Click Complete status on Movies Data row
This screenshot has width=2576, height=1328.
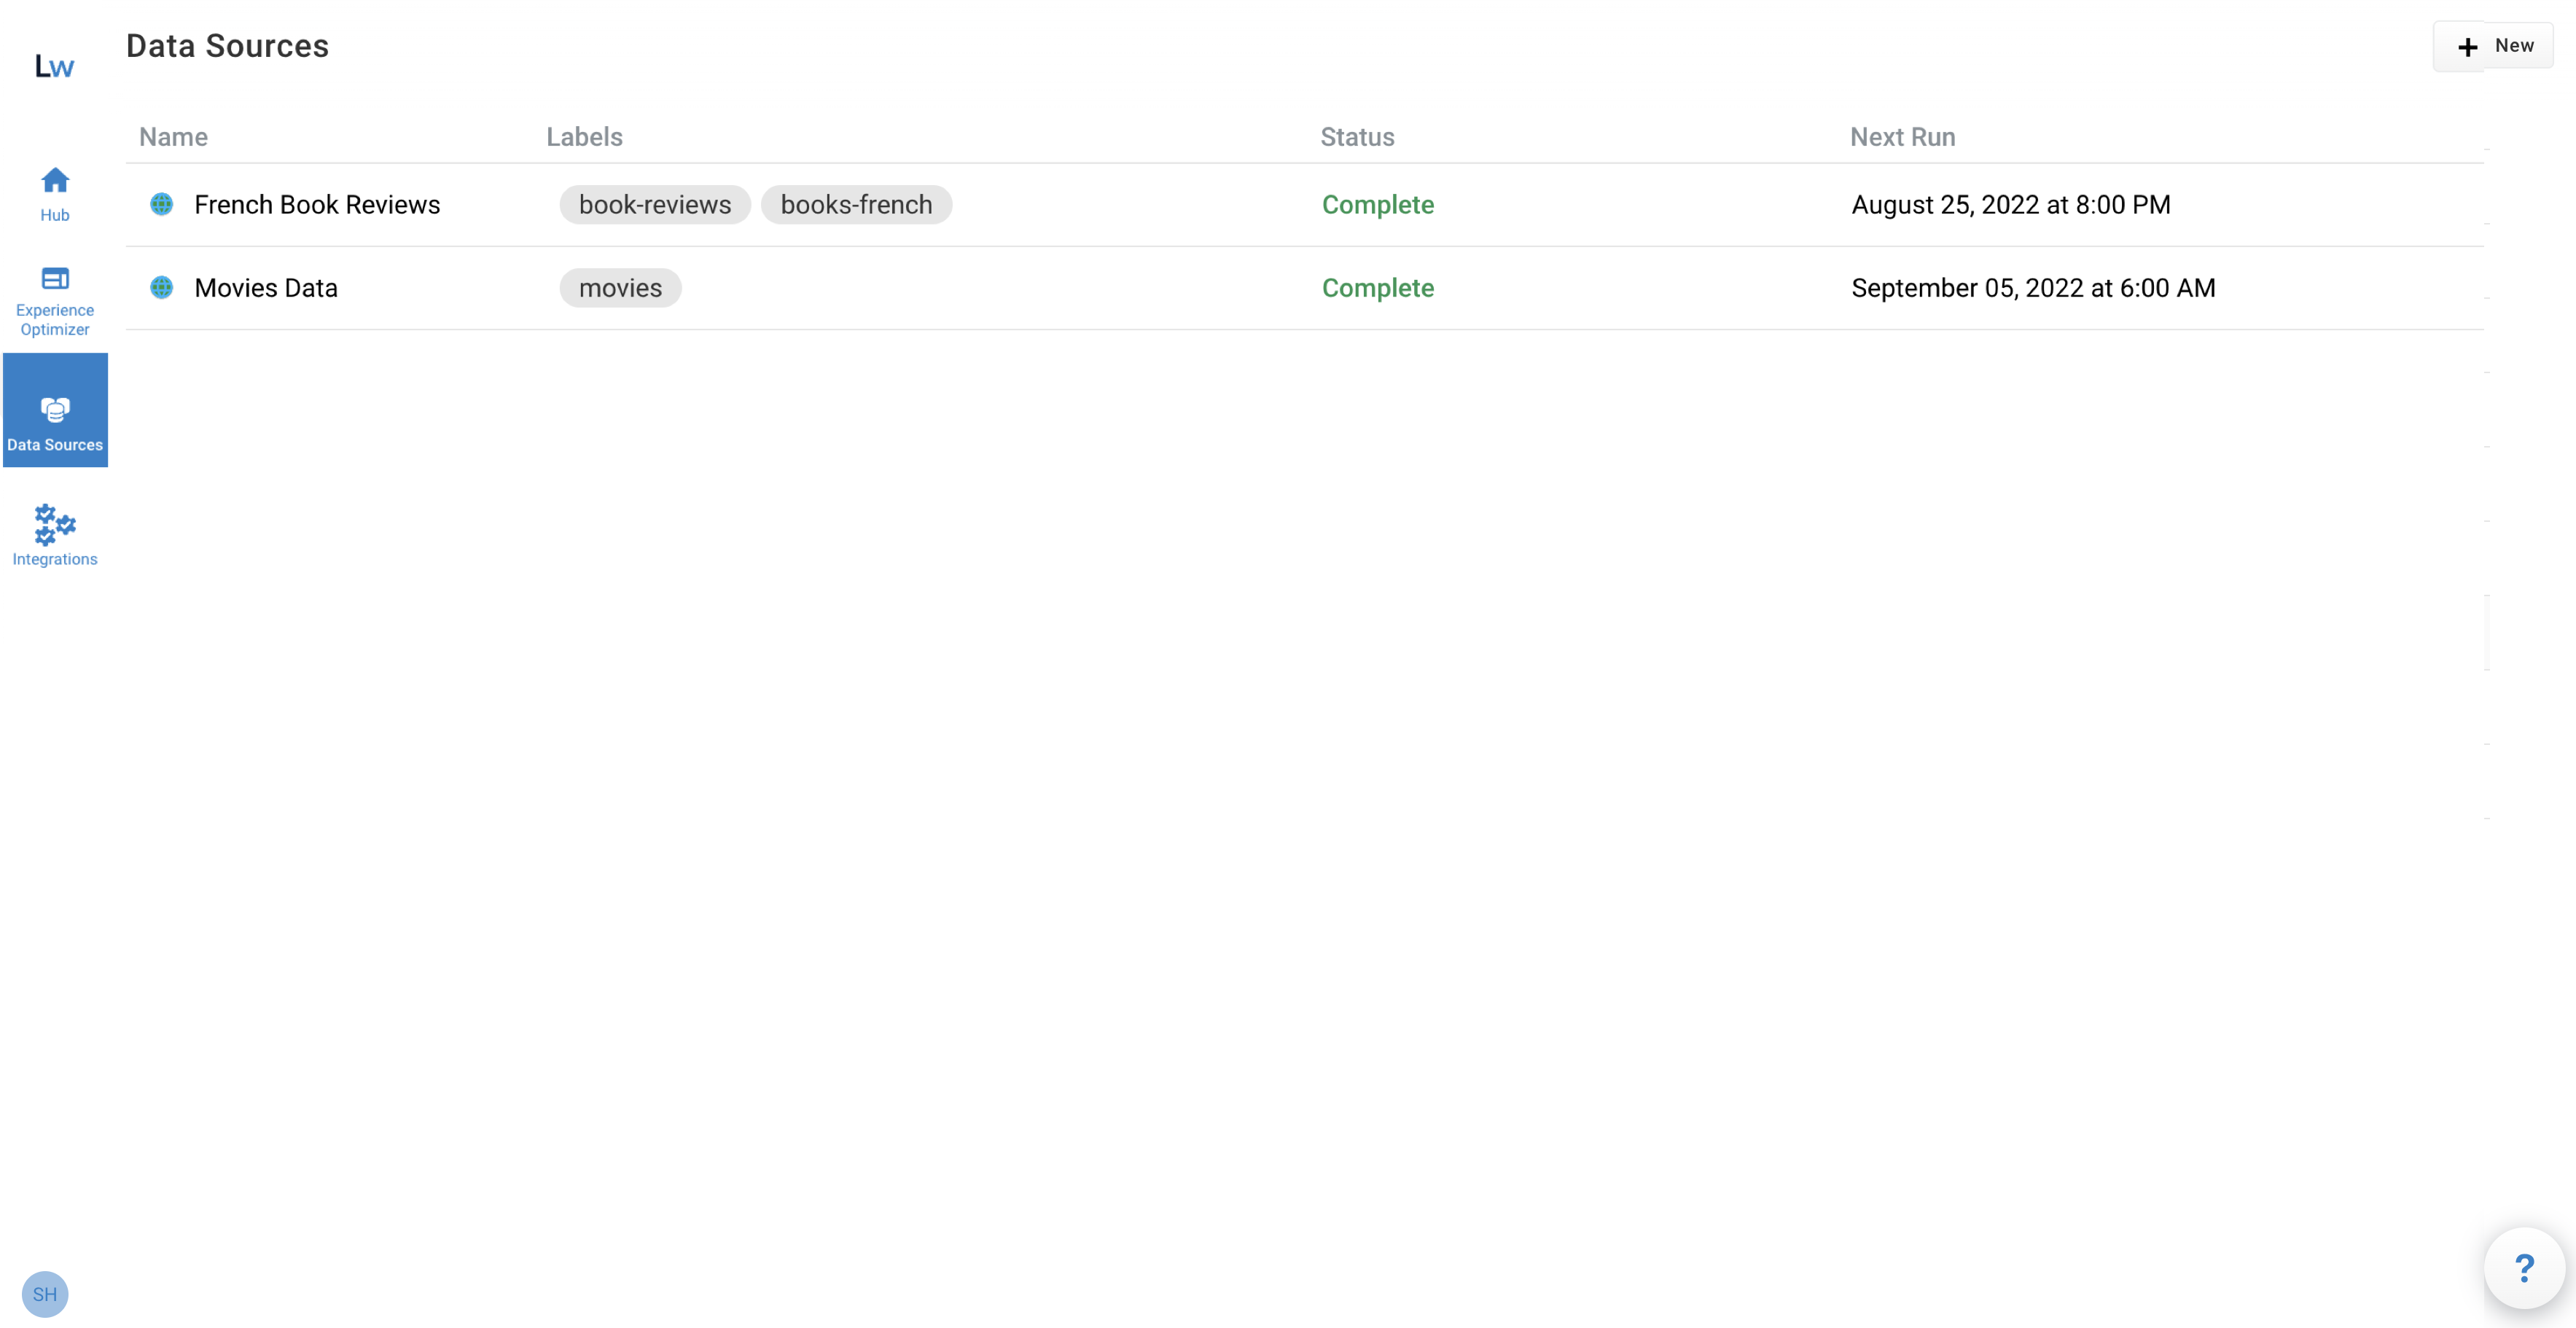coord(1378,287)
